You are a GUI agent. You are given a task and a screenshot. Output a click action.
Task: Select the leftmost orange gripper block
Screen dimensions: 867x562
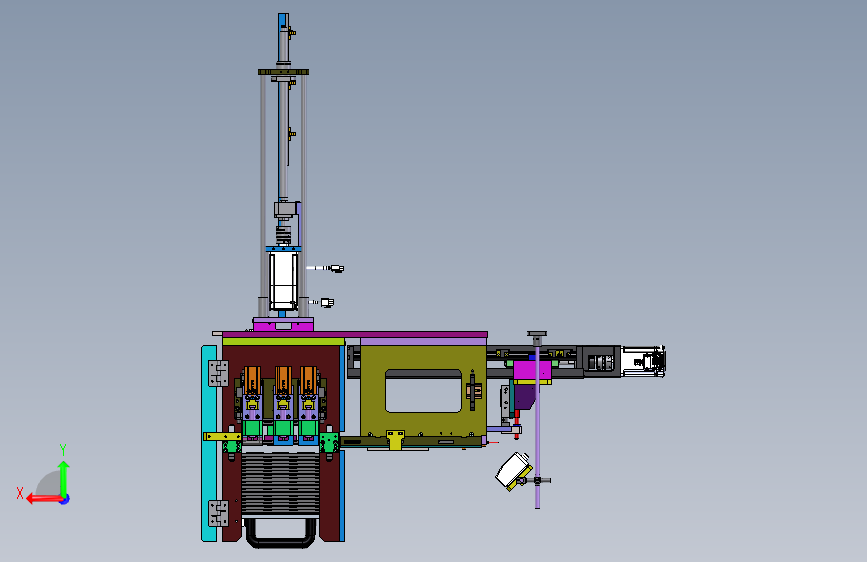coord(252,379)
